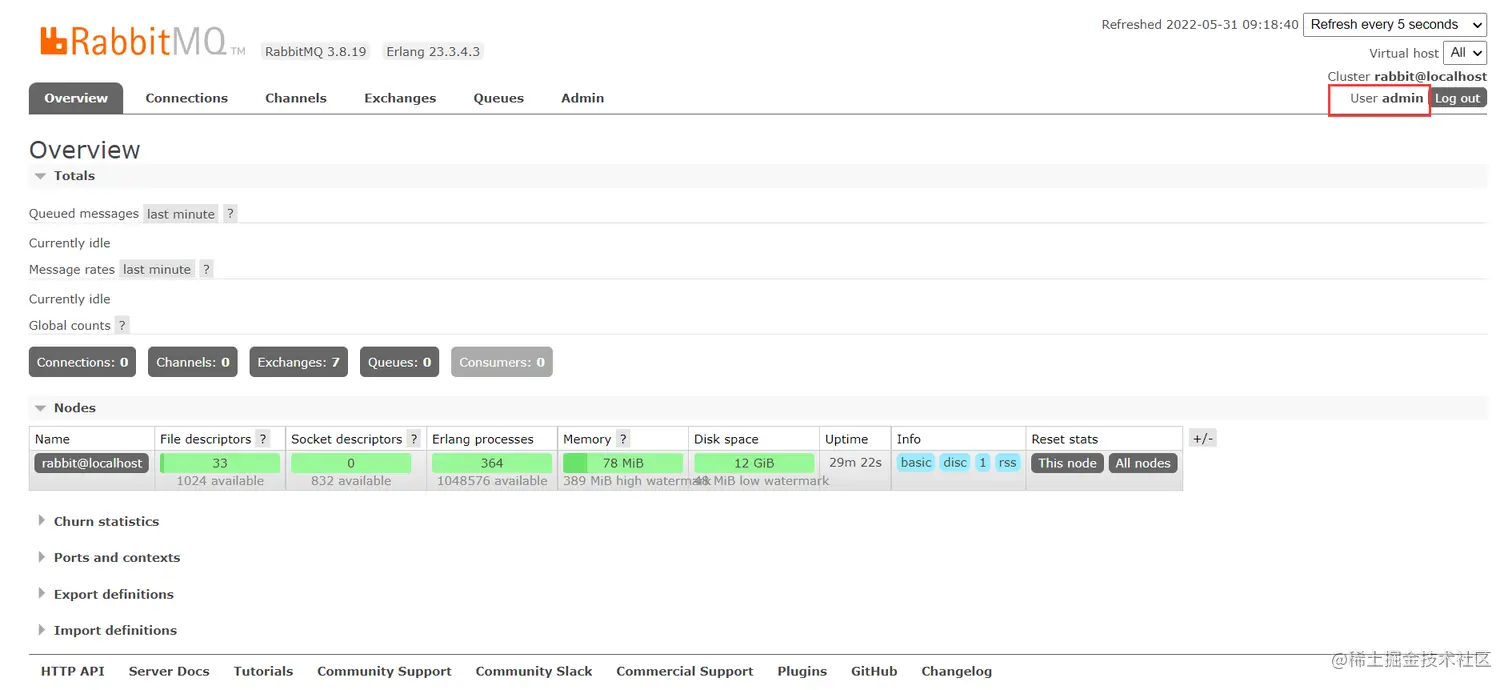
Task: Open help for Message rates
Action: click(x=206, y=269)
